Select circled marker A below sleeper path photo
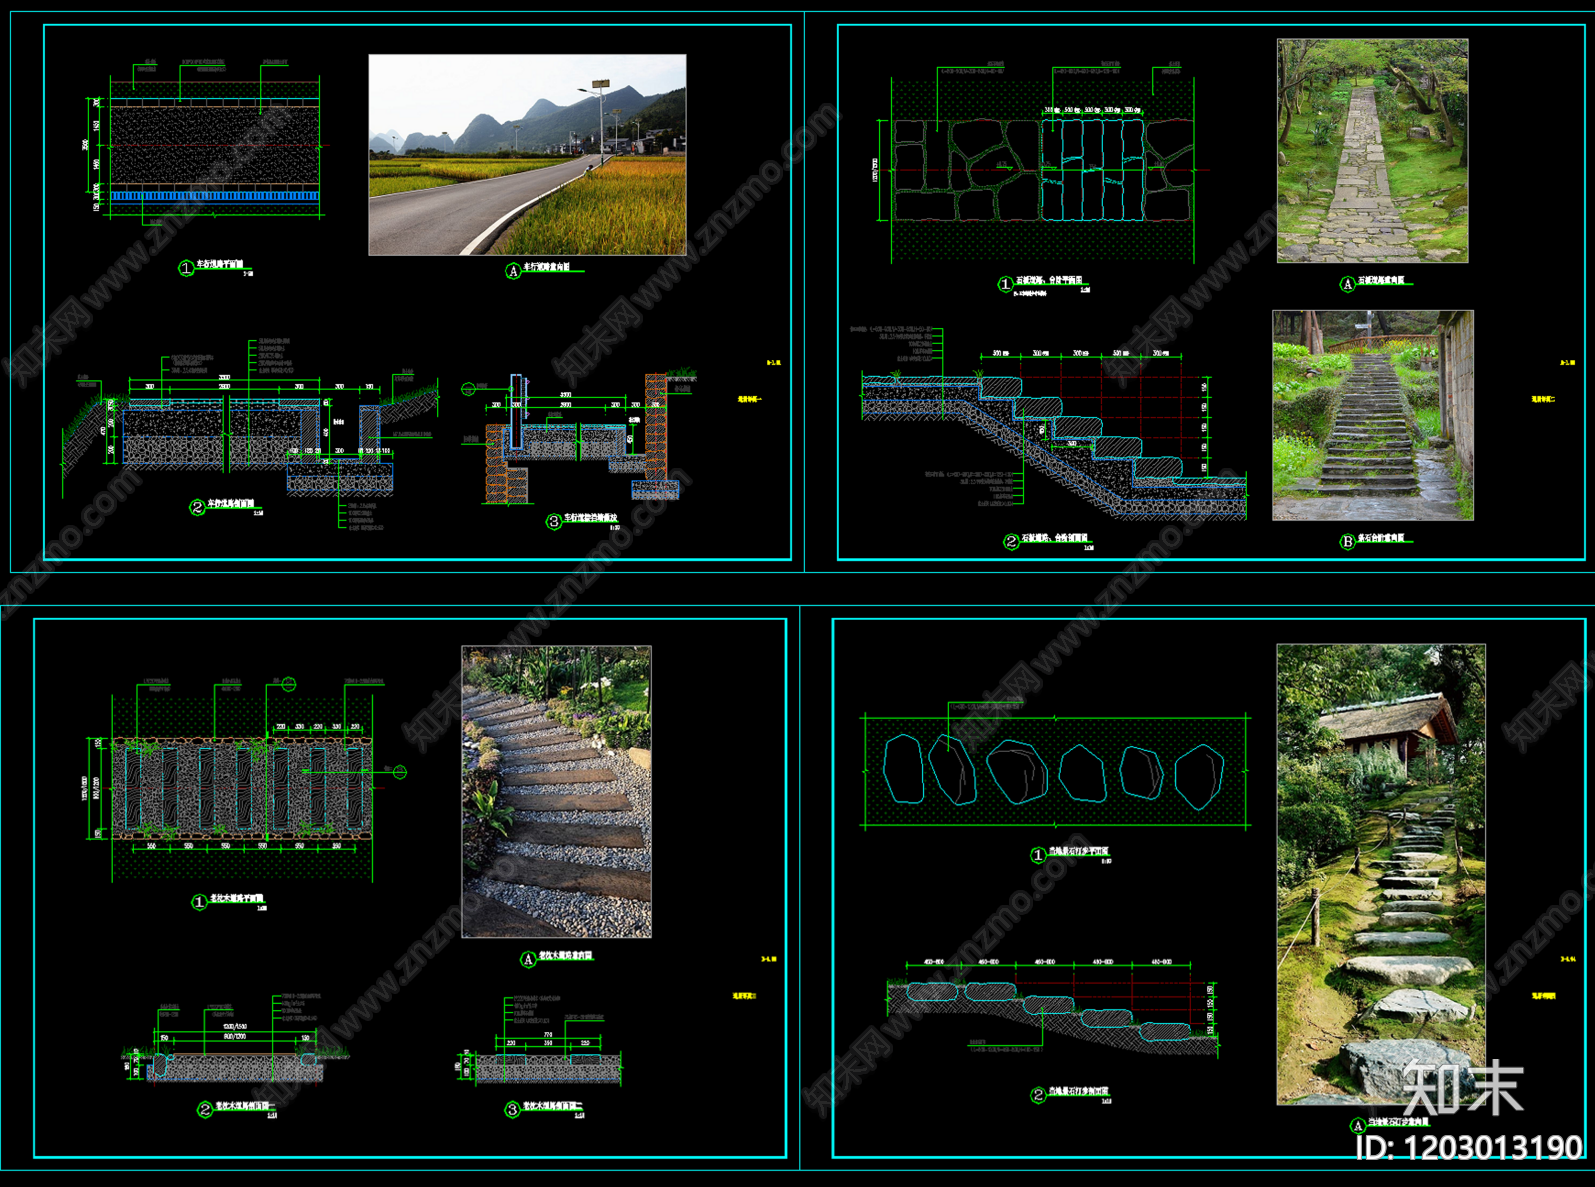The width and height of the screenshot is (1595, 1187). (x=528, y=960)
